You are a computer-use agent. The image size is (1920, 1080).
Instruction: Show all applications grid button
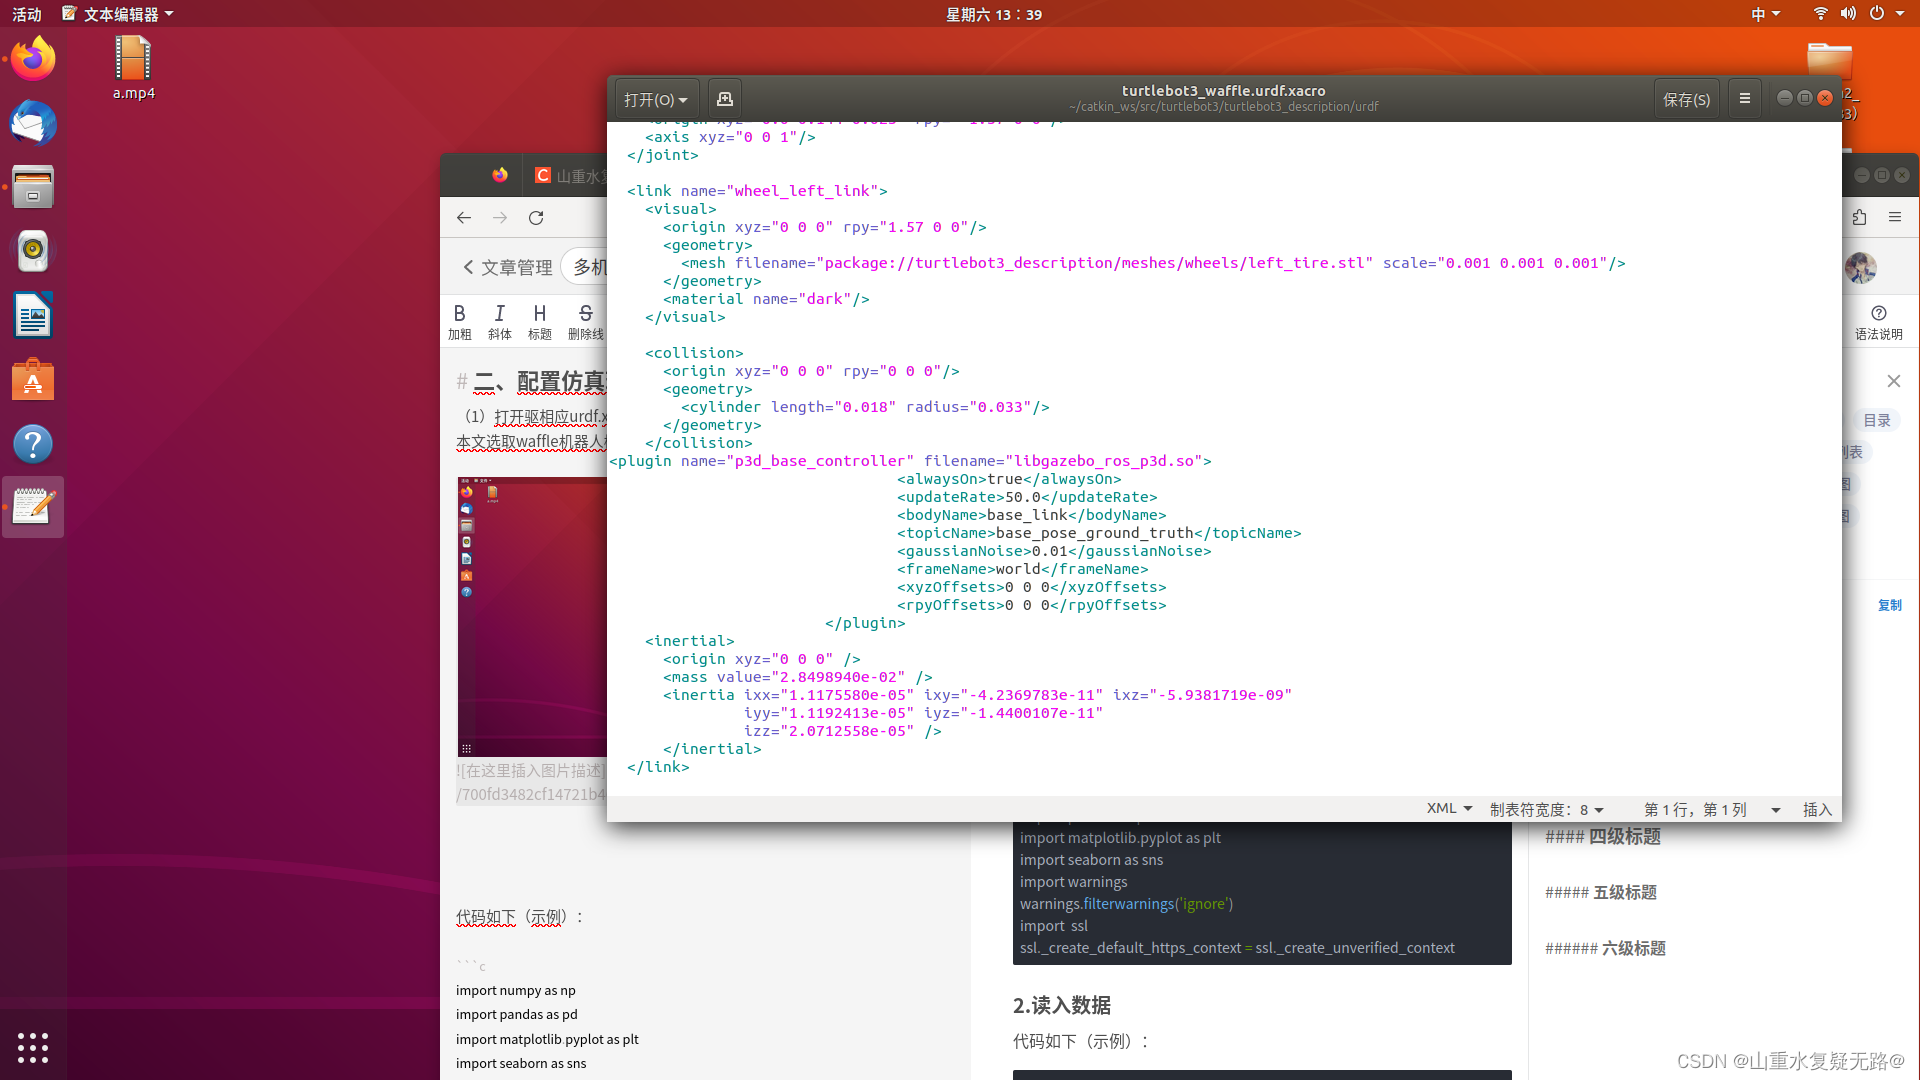tap(33, 1047)
